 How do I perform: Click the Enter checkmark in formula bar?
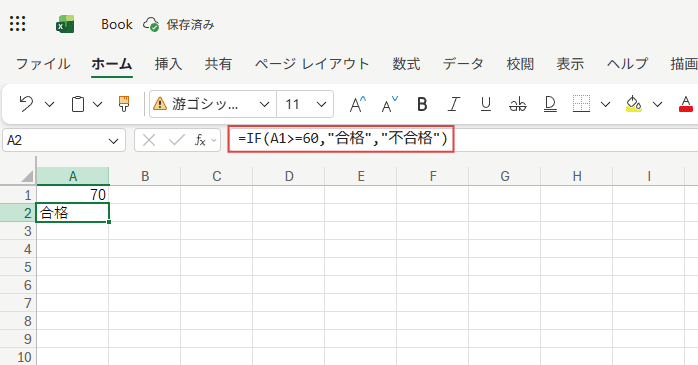coord(177,141)
